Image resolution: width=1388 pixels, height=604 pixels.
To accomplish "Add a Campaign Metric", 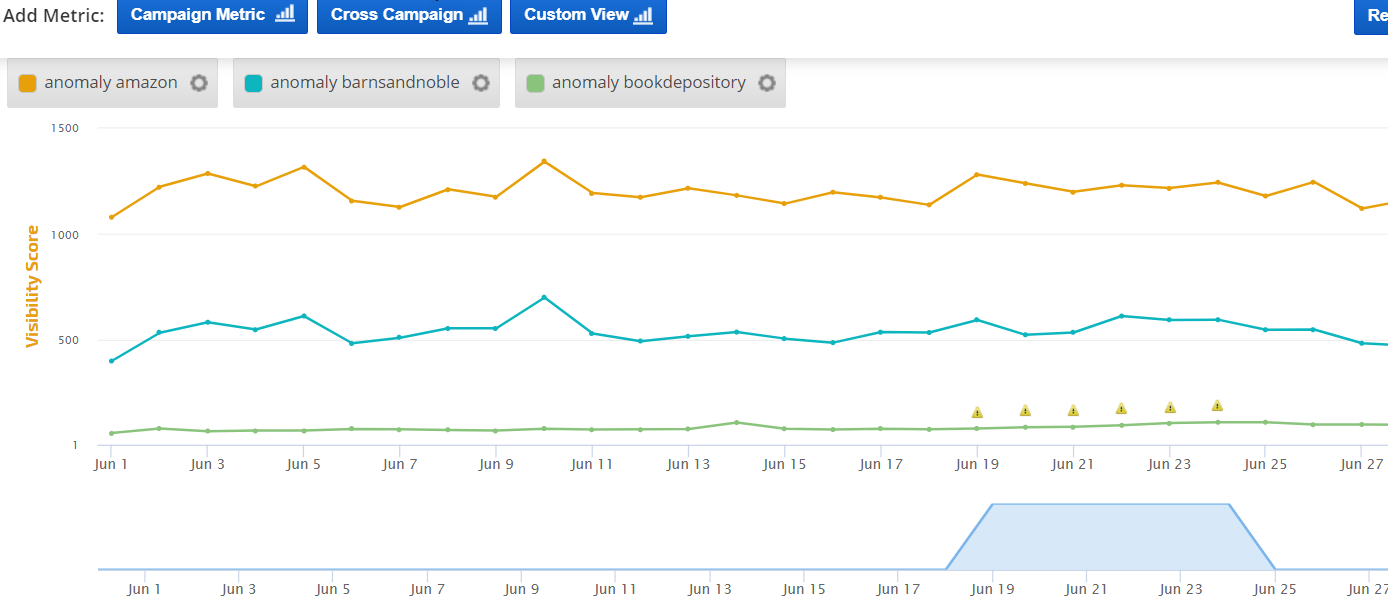I will click(212, 15).
